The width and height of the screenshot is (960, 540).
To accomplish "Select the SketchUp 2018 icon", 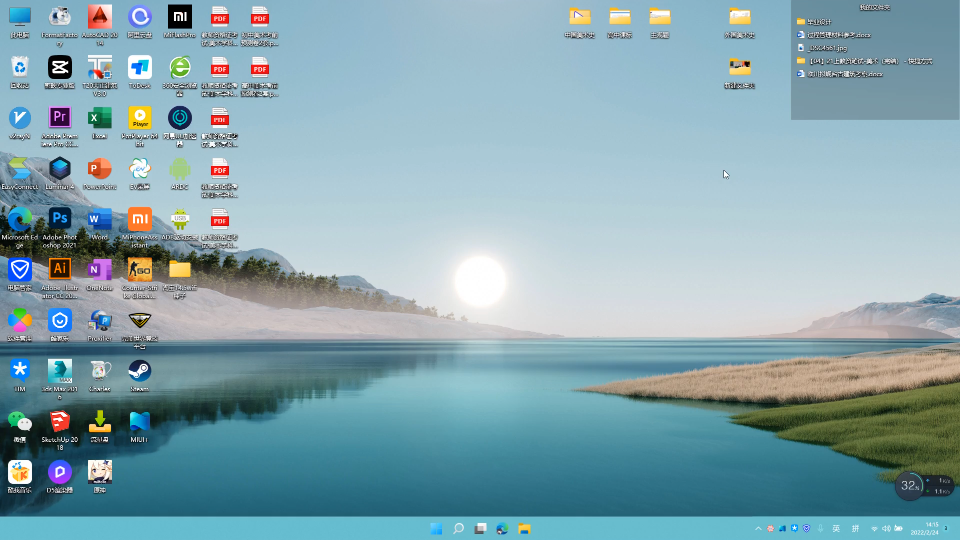I will coord(59,430).
